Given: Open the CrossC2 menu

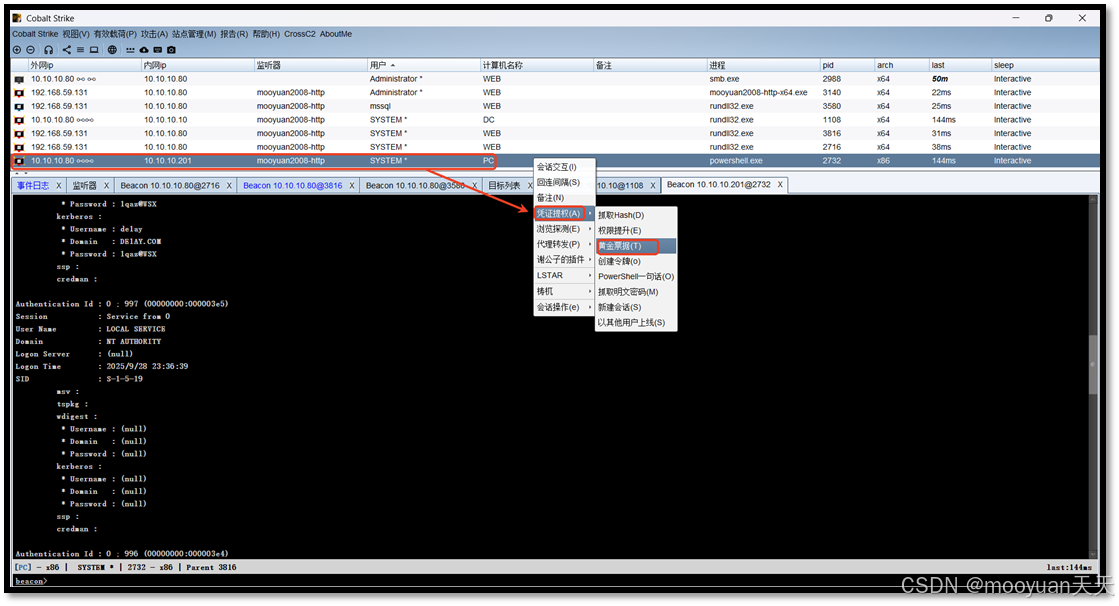Looking at the screenshot, I should point(299,34).
